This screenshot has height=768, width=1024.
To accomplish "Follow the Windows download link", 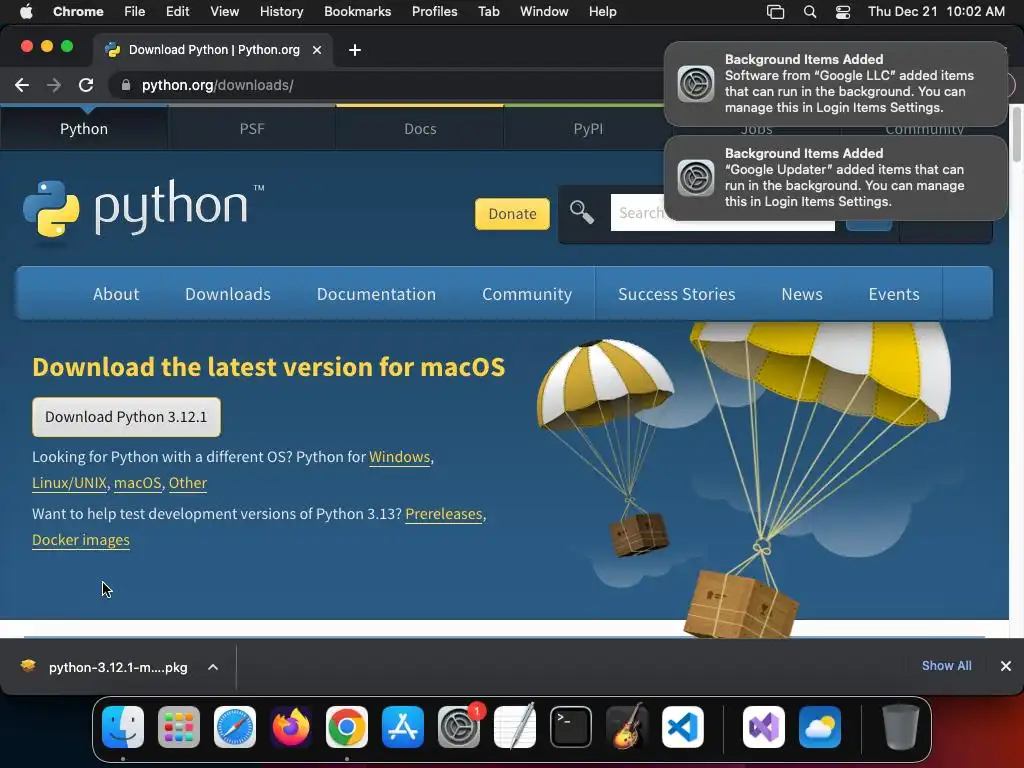I will (400, 456).
